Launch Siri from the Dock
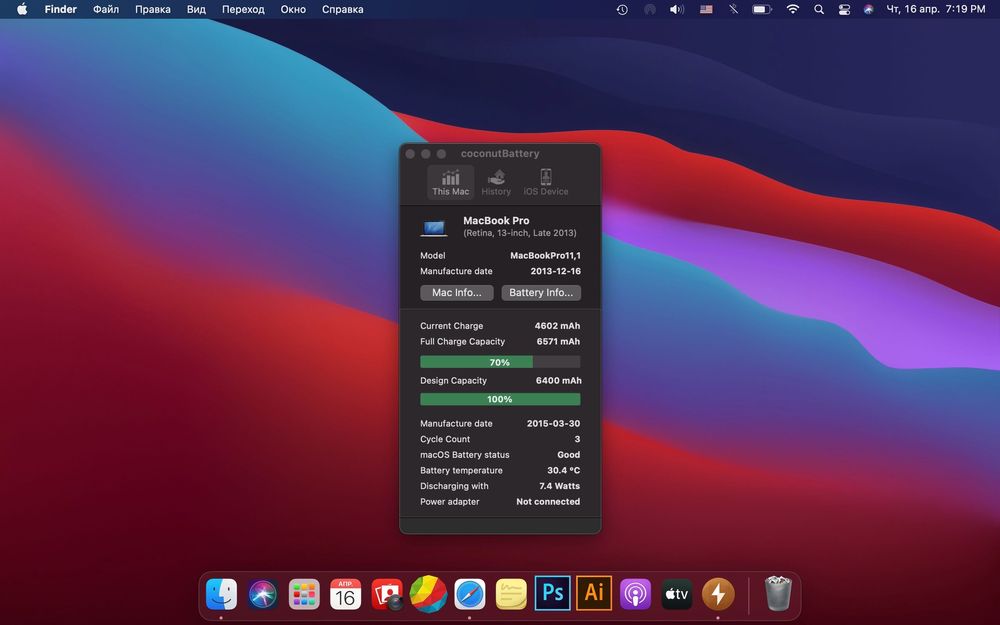The image size is (1000, 625). [x=263, y=594]
